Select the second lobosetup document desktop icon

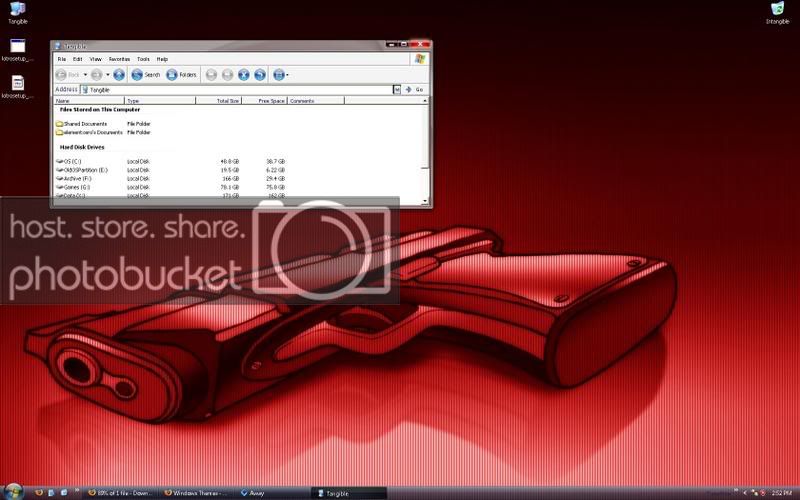17,87
